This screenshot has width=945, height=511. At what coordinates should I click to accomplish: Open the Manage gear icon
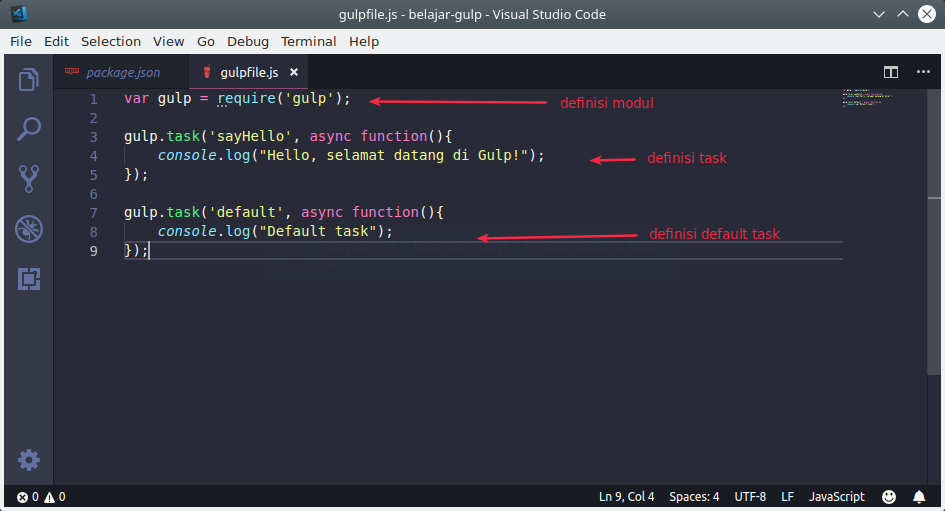[28, 460]
